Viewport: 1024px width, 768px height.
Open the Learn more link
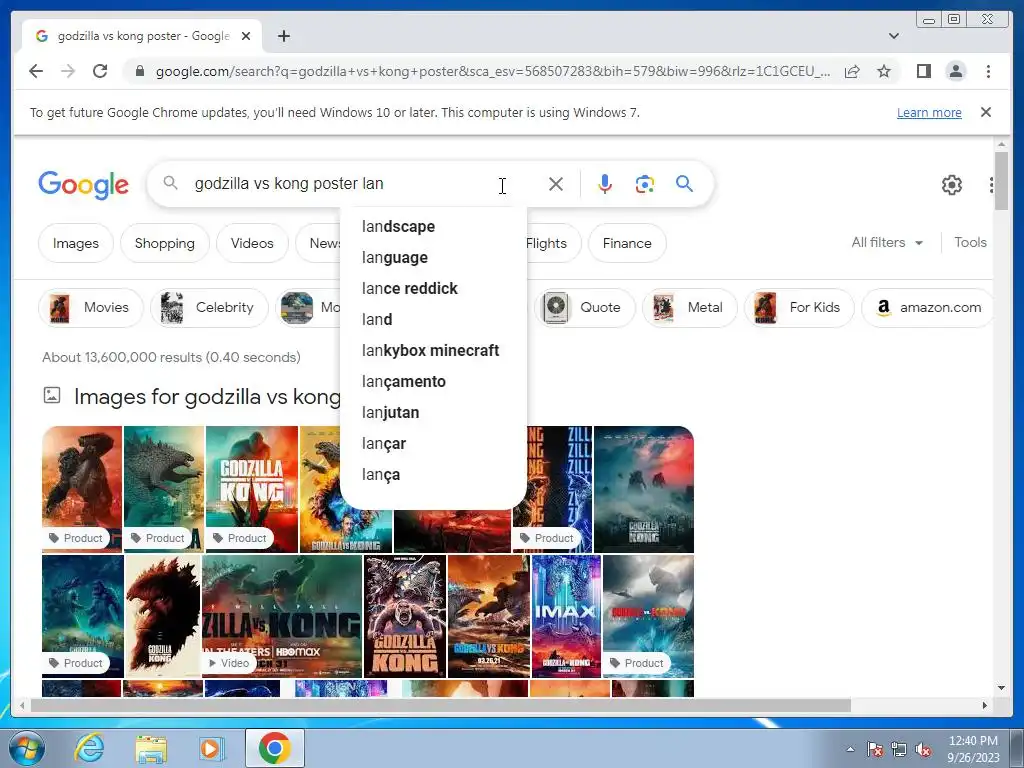click(929, 112)
